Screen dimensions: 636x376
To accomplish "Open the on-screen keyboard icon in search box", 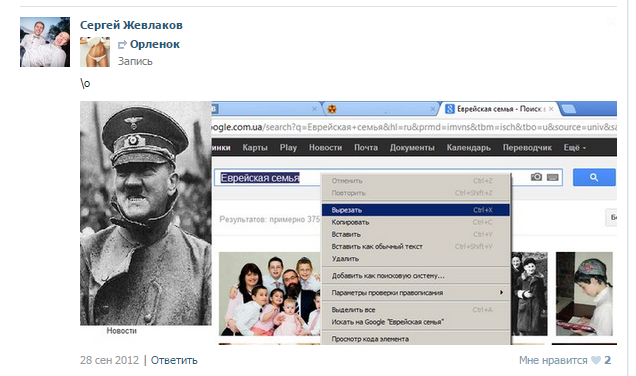I will pos(552,177).
